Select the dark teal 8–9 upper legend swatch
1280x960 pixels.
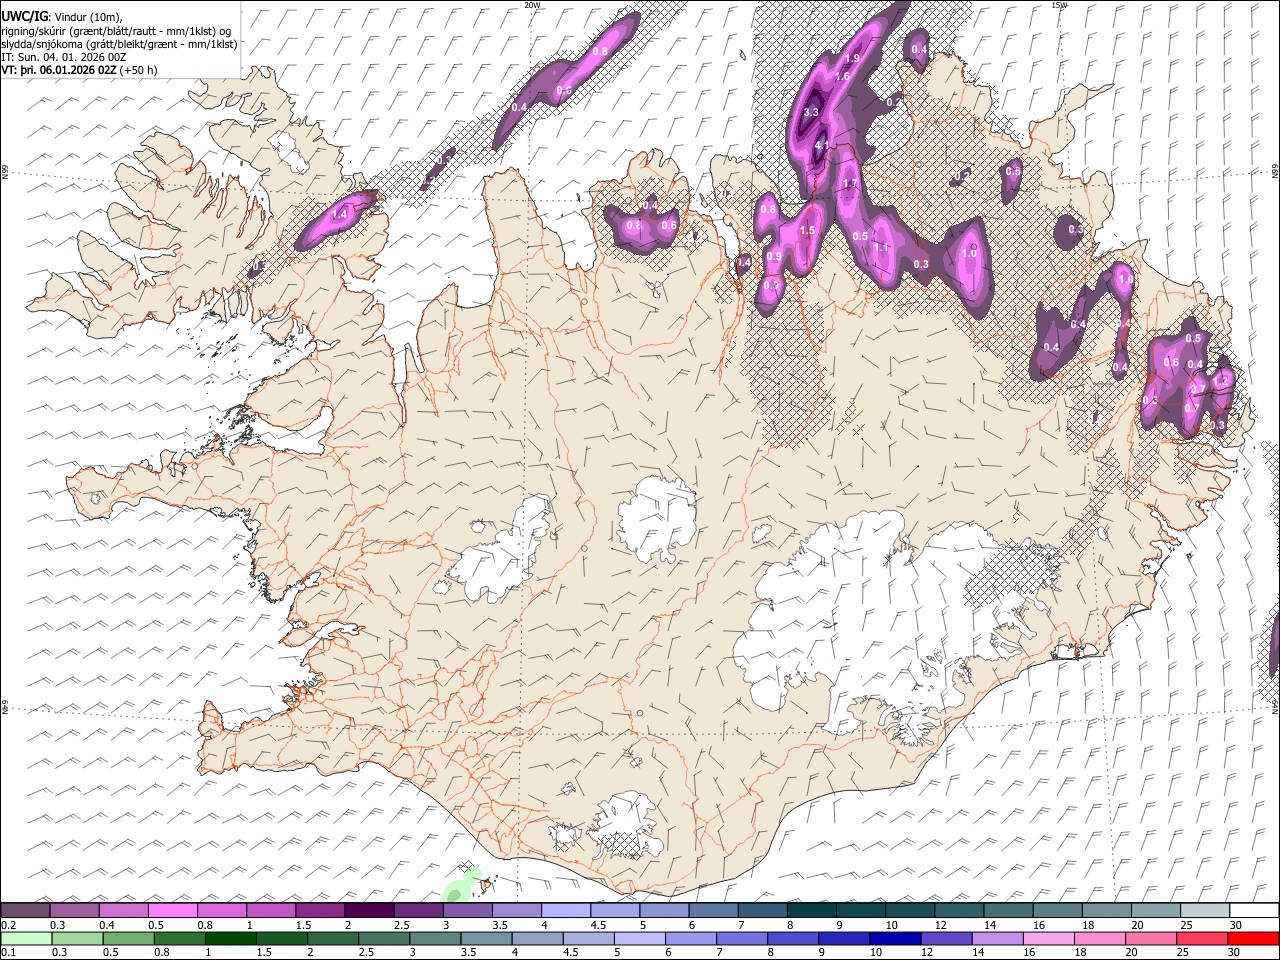pyautogui.click(x=810, y=910)
